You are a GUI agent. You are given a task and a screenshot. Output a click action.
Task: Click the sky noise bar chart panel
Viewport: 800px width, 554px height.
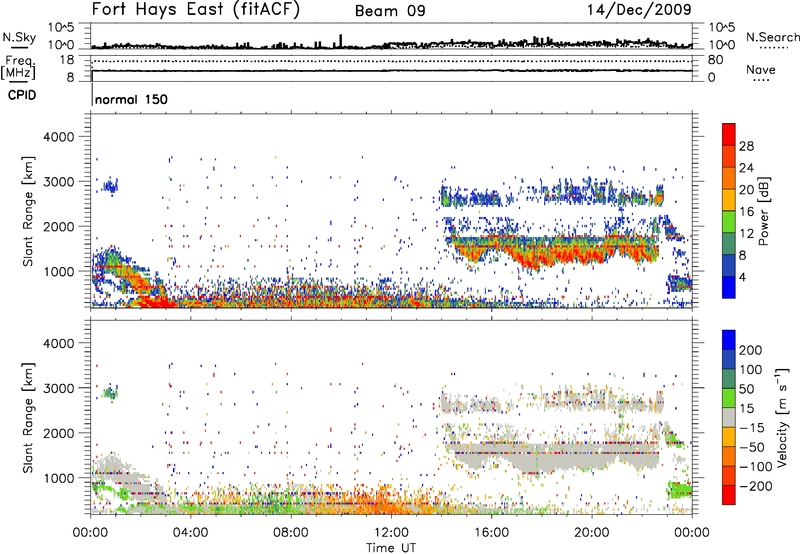pyautogui.click(x=392, y=36)
